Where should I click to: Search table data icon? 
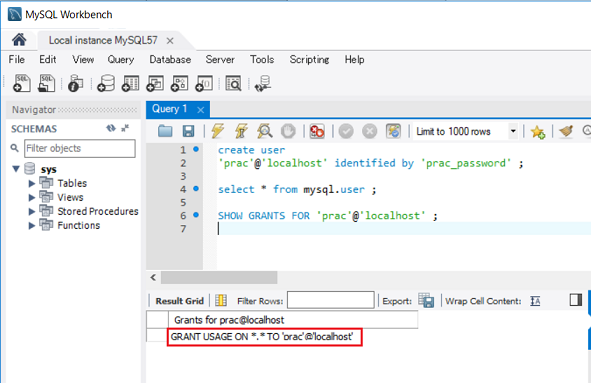[x=233, y=83]
